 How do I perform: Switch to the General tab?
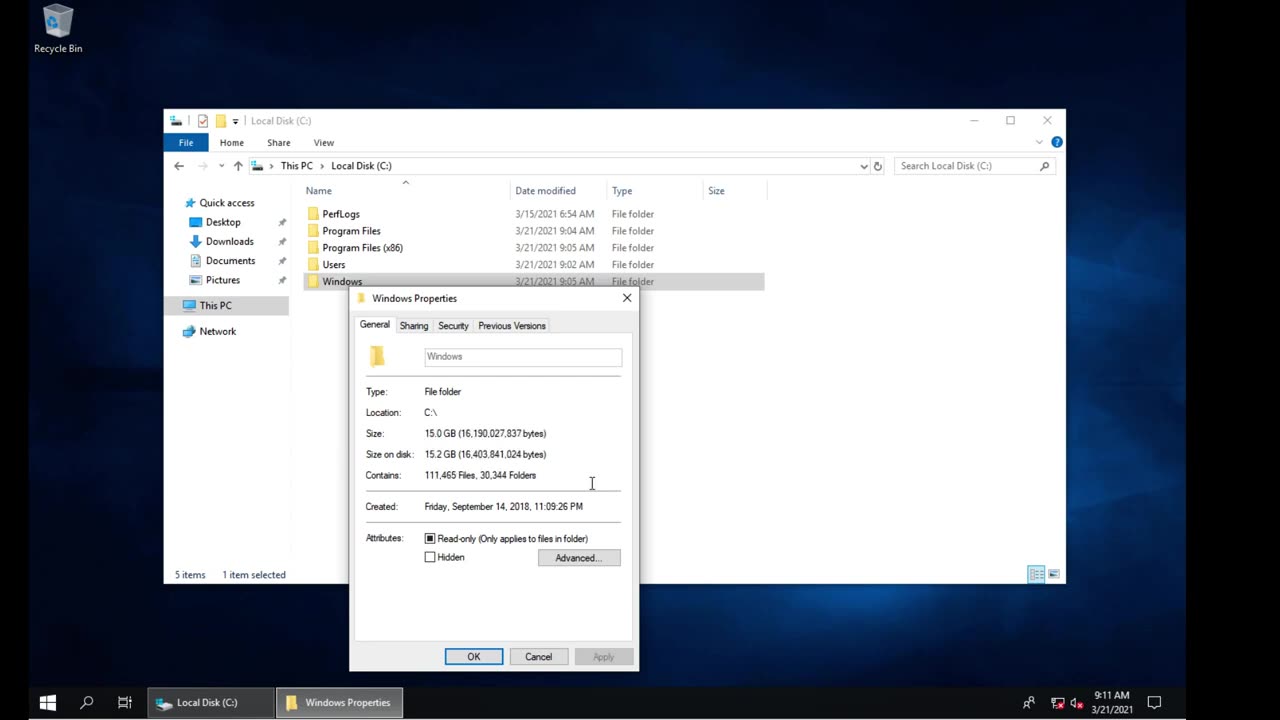(x=374, y=325)
